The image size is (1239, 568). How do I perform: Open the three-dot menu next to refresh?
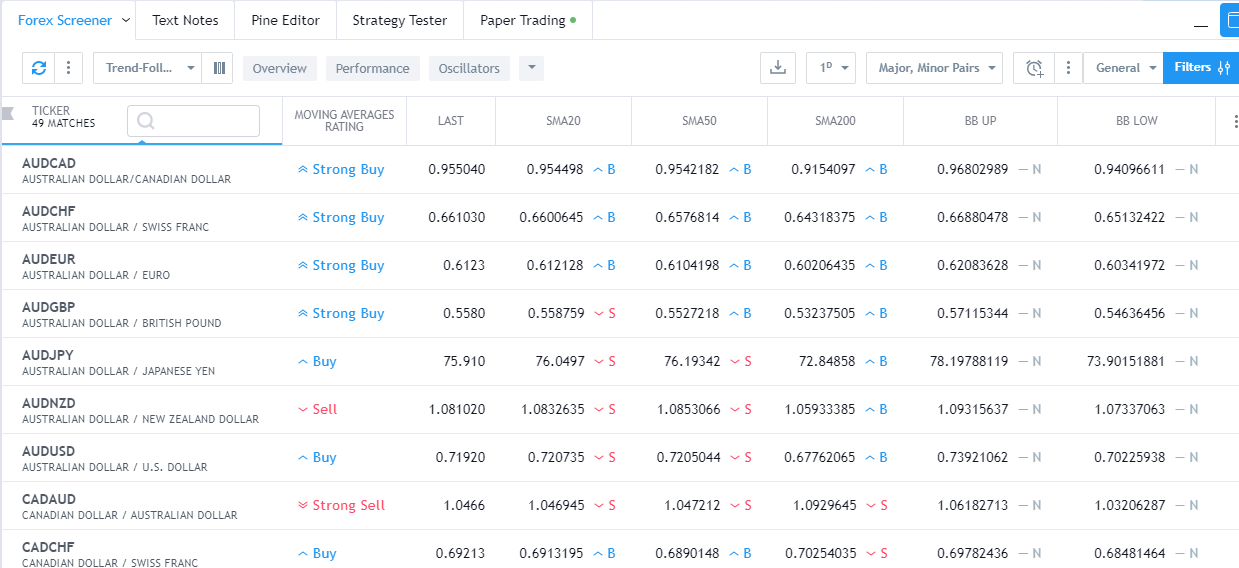pyautogui.click(x=68, y=68)
